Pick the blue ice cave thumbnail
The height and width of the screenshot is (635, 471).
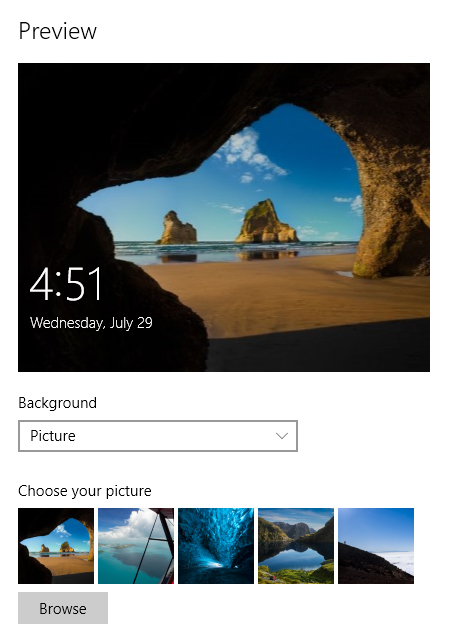click(x=216, y=546)
